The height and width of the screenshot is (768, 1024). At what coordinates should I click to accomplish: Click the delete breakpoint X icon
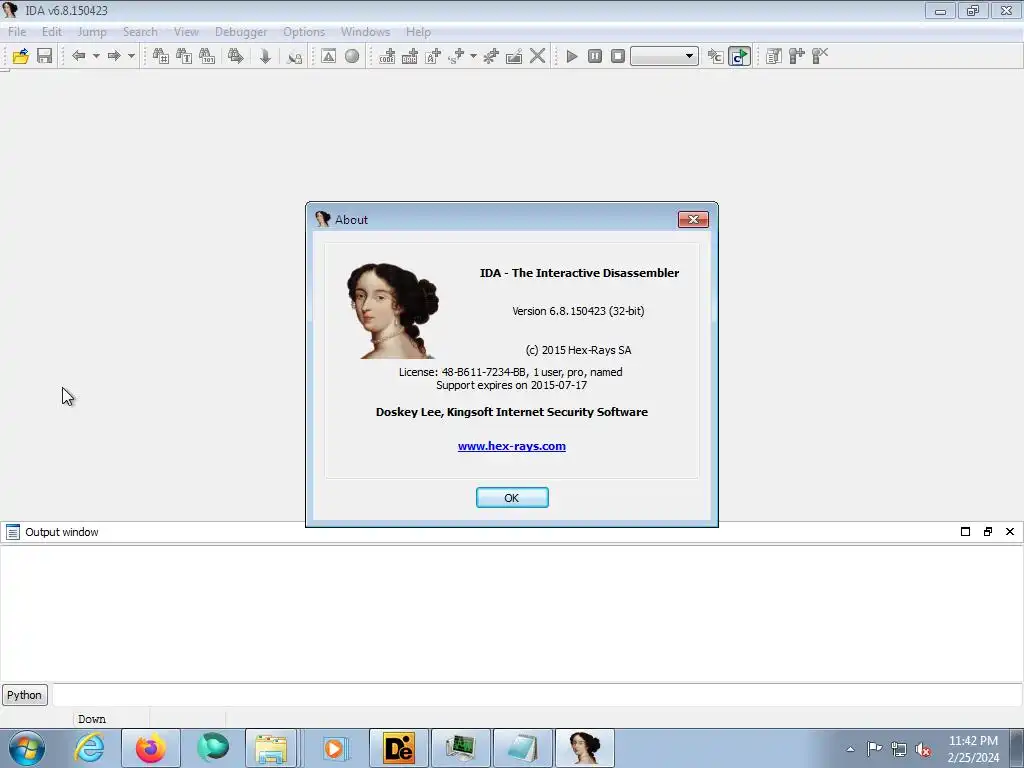coord(820,56)
